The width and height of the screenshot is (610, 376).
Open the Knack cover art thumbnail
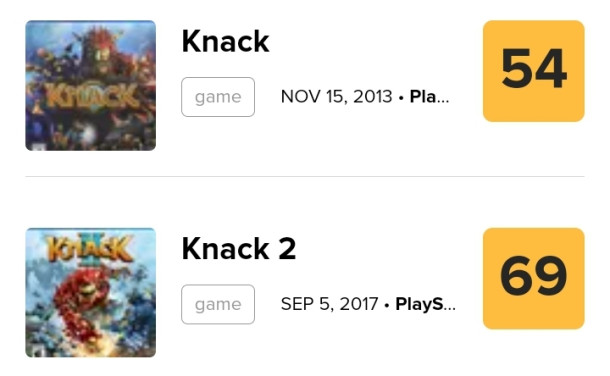pyautogui.click(x=91, y=86)
